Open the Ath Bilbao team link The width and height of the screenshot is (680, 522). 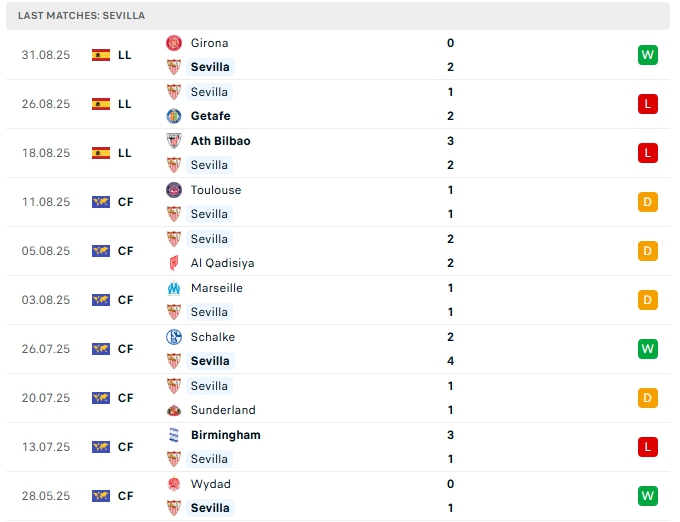point(220,141)
